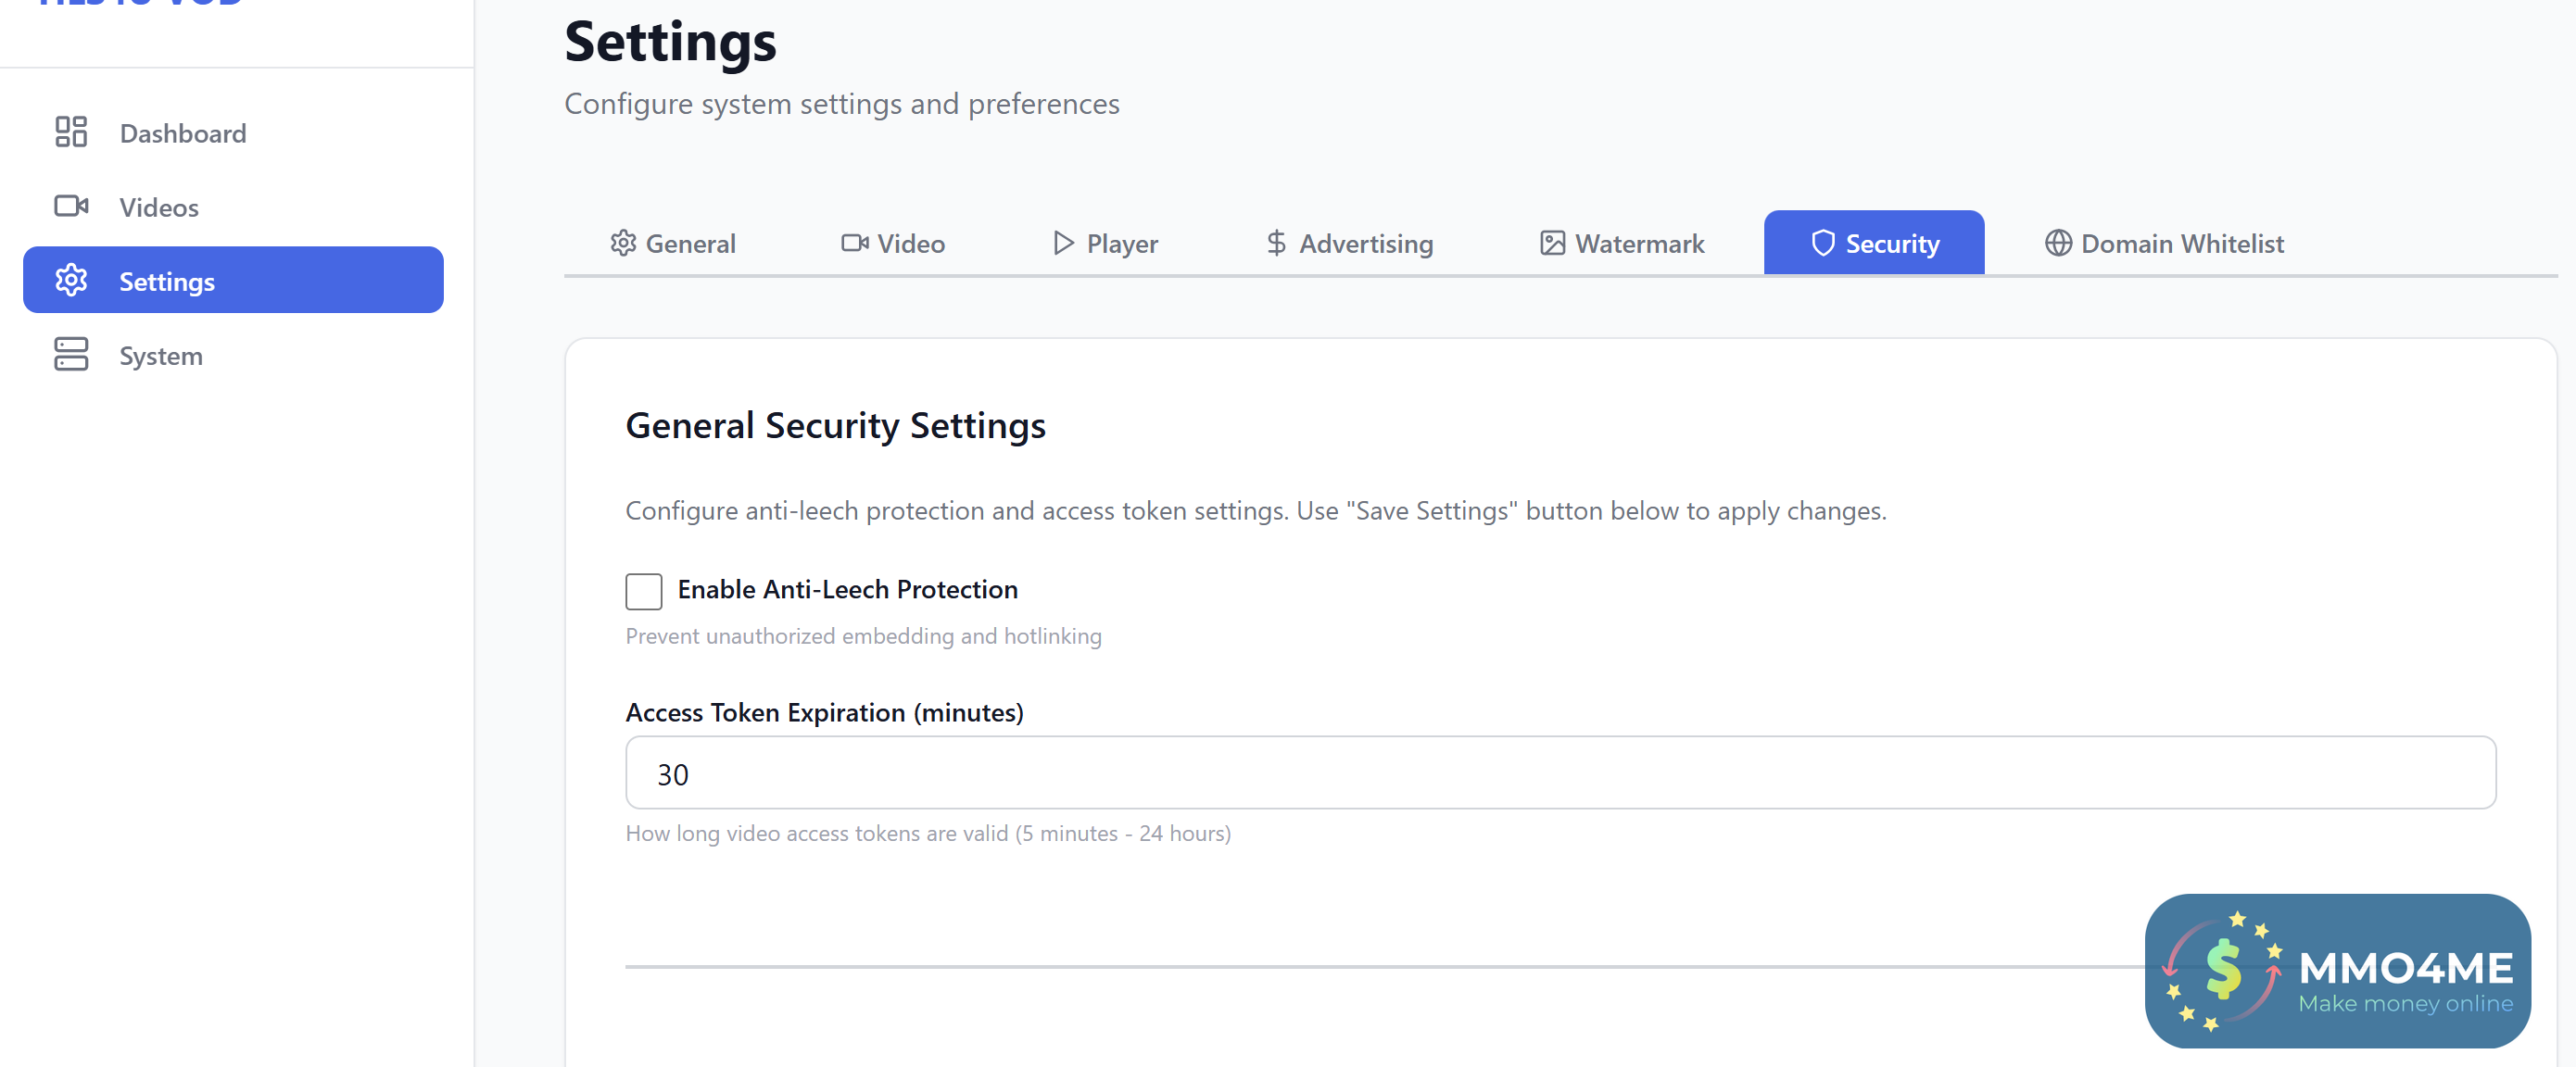This screenshot has height=1067, width=2576.
Task: Go to Dashboard from sidebar
Action: (x=182, y=133)
